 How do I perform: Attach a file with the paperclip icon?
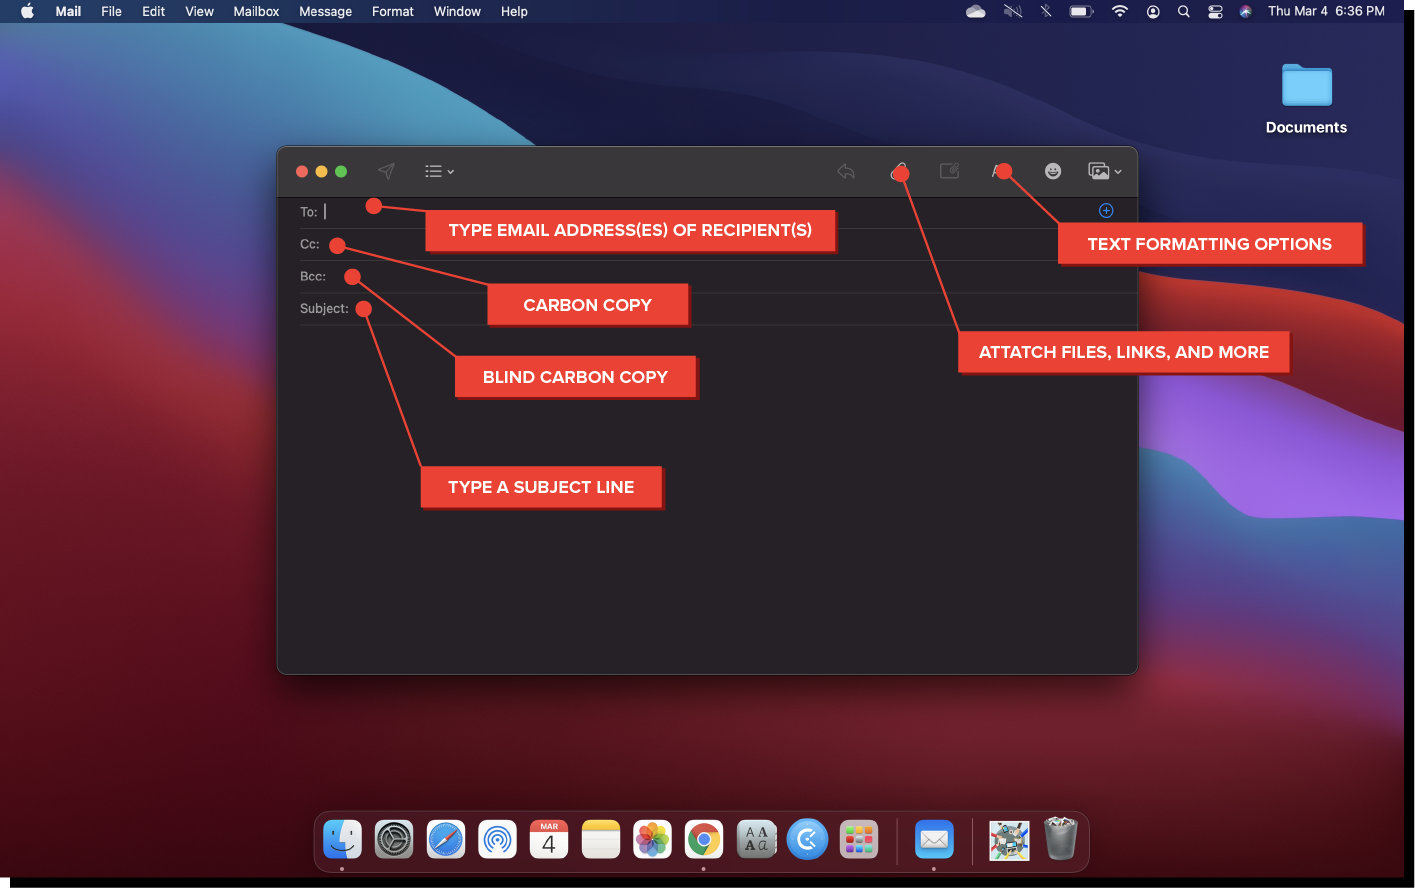[898, 171]
